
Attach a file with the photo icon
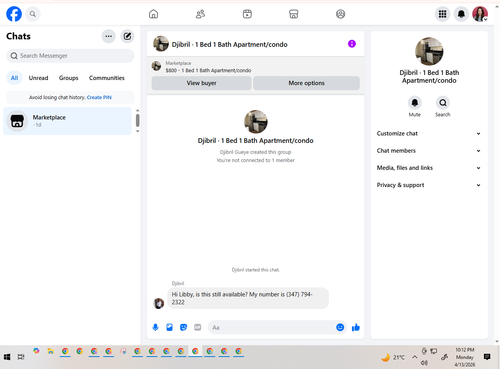pyautogui.click(x=169, y=327)
